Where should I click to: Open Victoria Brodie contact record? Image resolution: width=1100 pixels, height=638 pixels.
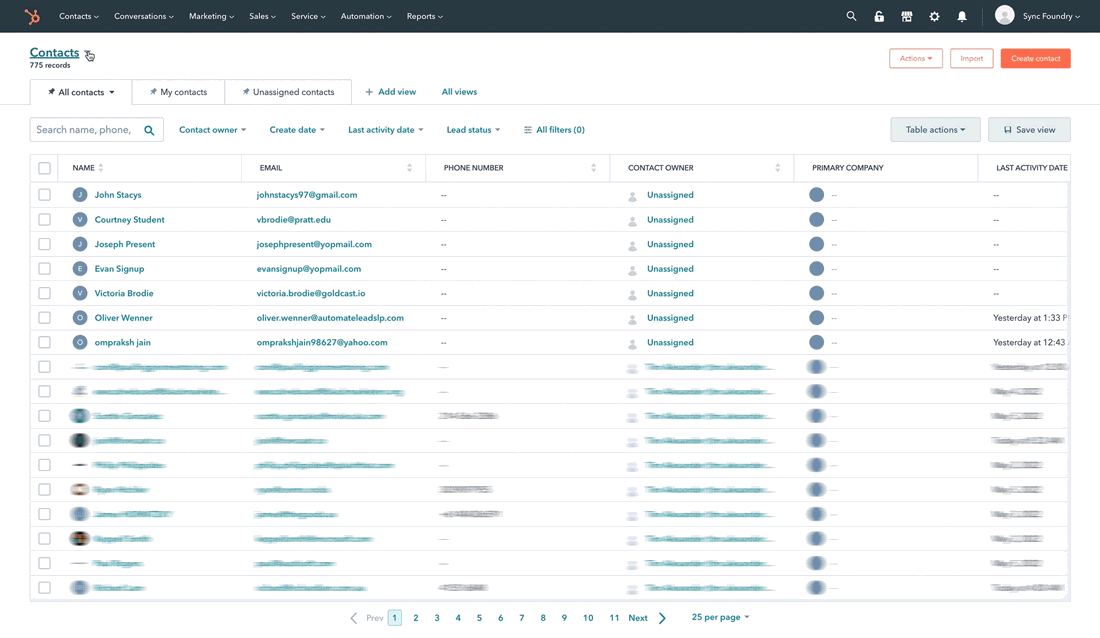(123, 293)
